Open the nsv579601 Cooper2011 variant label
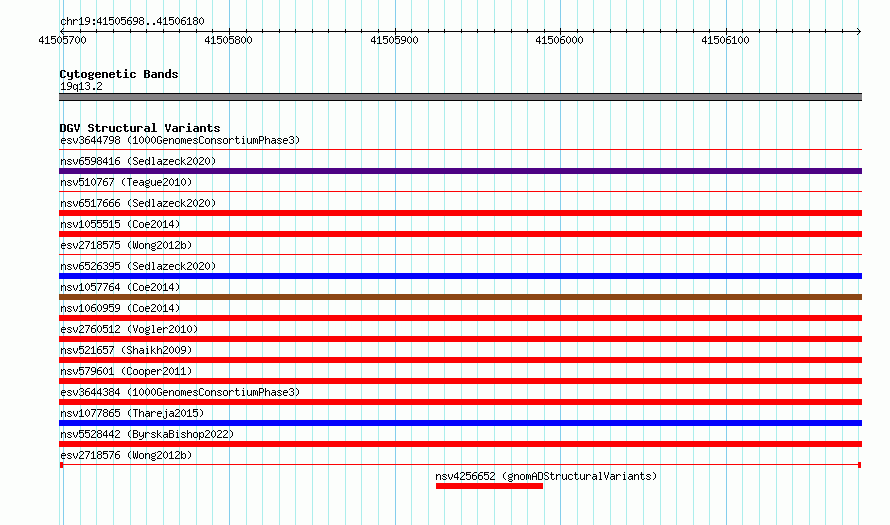890x525 pixels. [x=126, y=371]
